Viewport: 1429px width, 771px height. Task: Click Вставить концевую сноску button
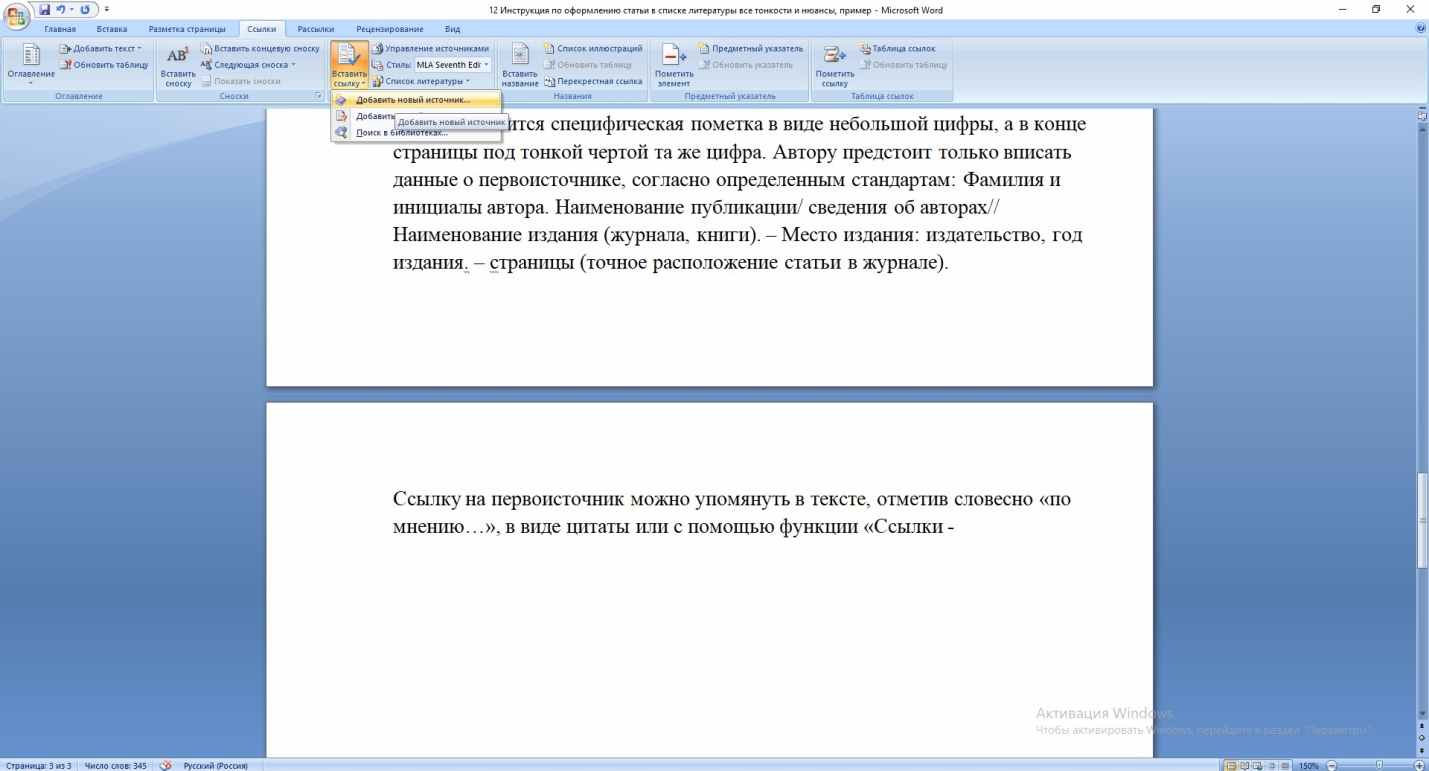260,49
